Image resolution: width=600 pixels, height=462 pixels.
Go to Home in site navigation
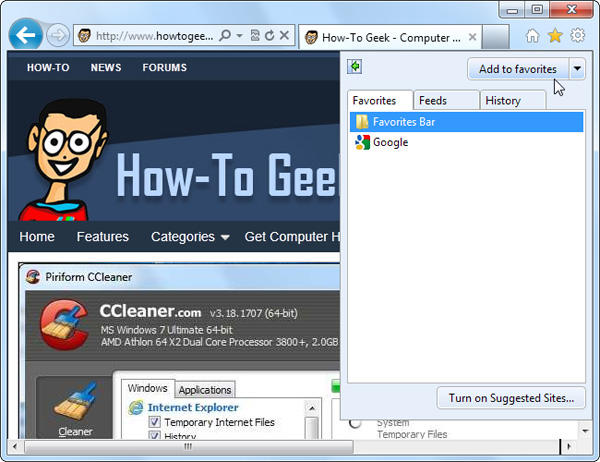point(37,237)
